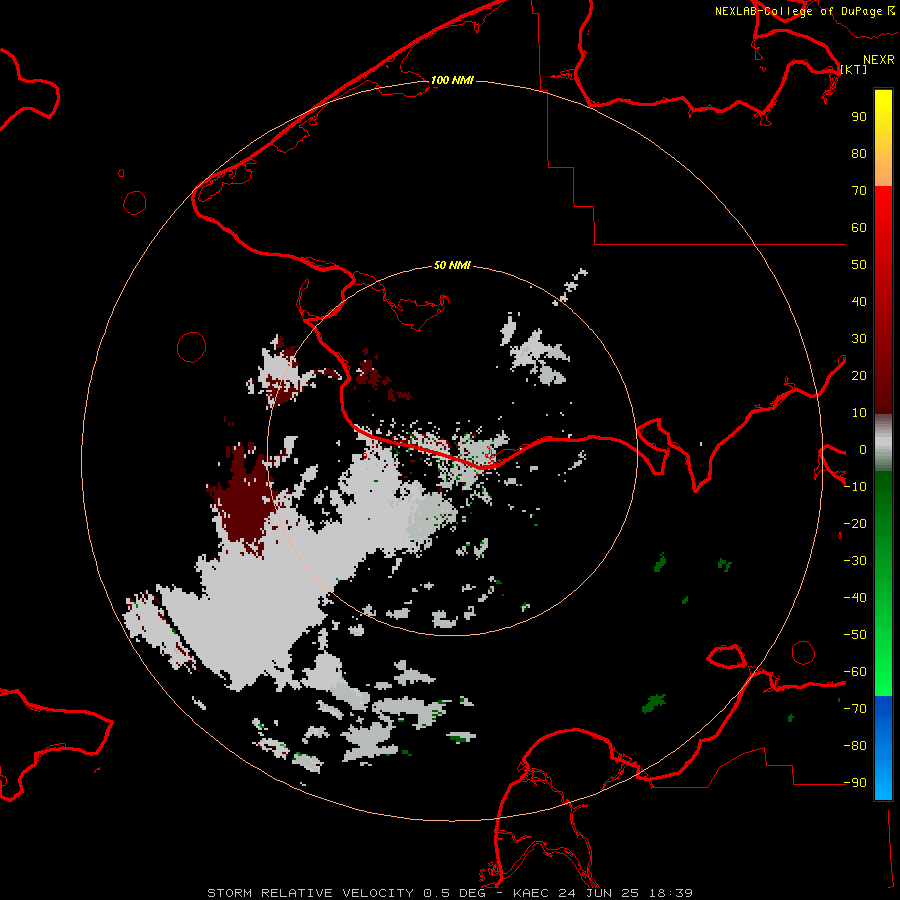Screen dimensions: 900x900
Task: Click the positive 70 scale value
Action: pos(859,191)
